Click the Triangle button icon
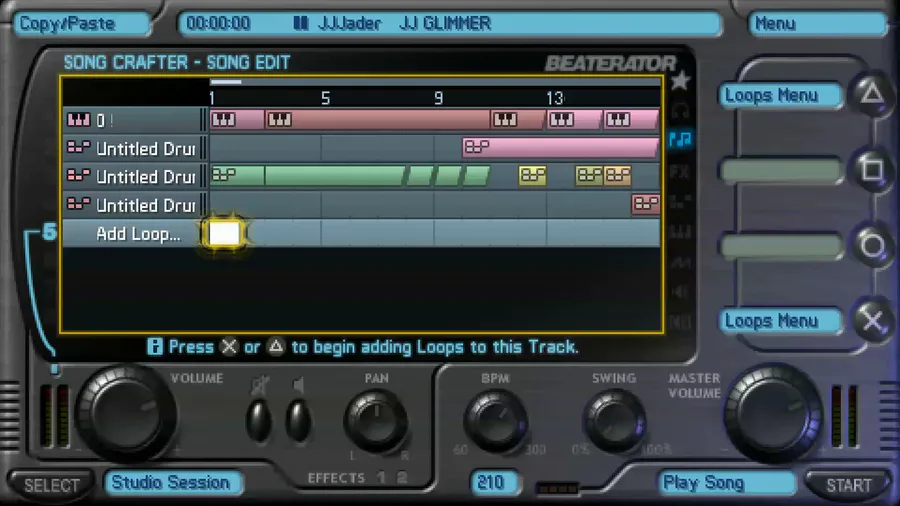The height and width of the screenshot is (506, 900). (x=872, y=93)
